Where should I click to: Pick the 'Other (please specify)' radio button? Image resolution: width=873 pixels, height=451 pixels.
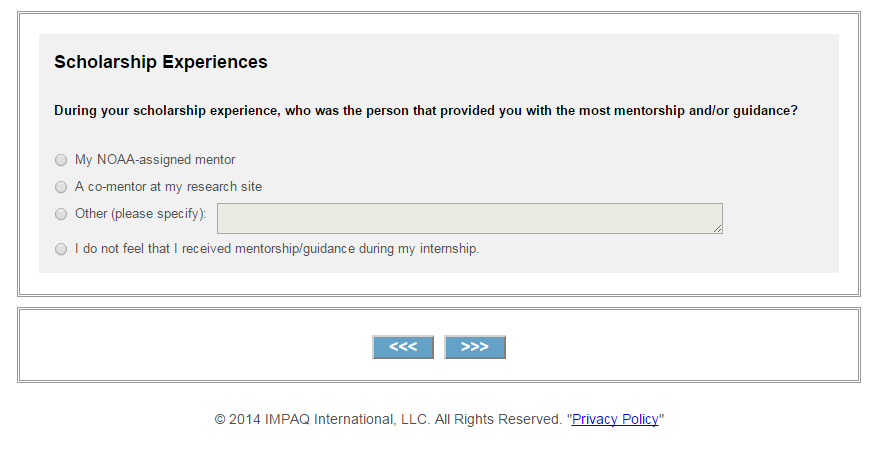(x=61, y=214)
